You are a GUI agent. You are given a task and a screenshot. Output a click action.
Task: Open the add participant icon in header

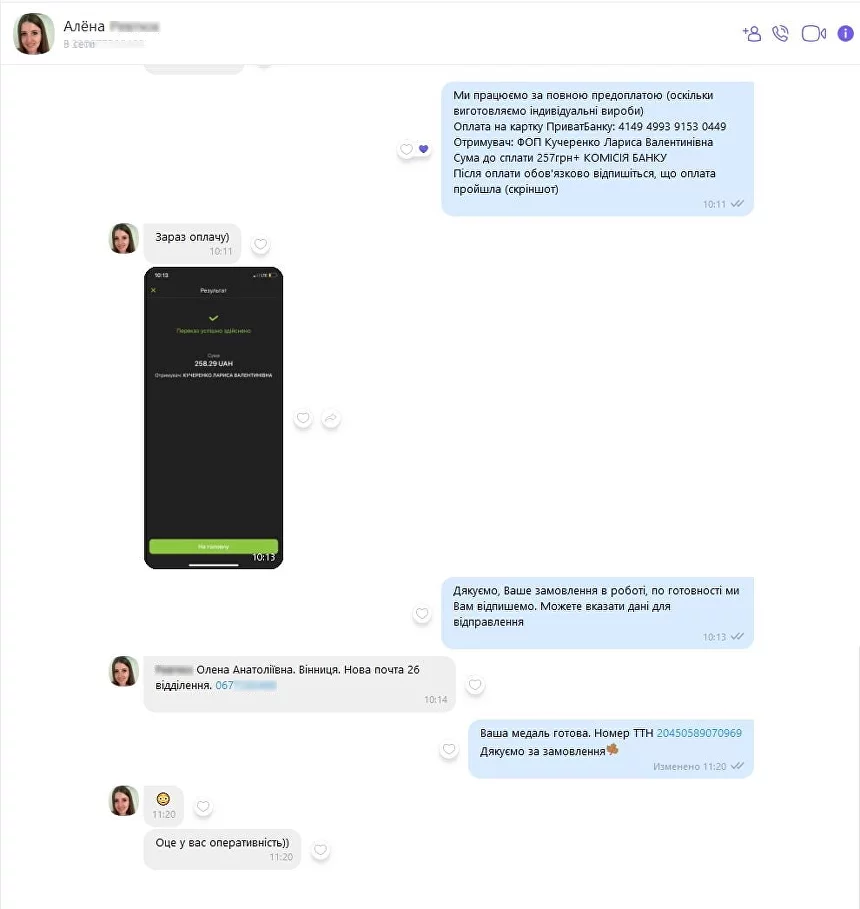(752, 34)
